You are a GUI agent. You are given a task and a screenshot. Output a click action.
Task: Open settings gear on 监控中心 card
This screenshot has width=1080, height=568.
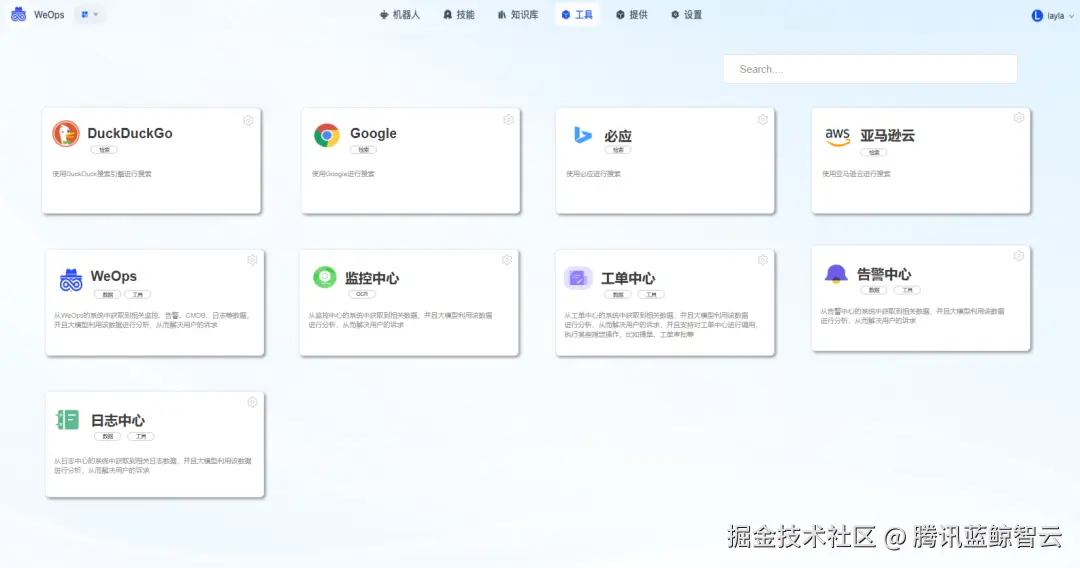pyautogui.click(x=507, y=260)
